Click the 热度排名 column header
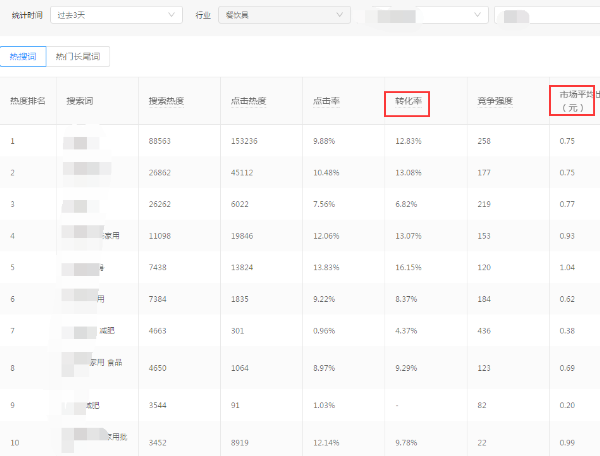 (27, 101)
